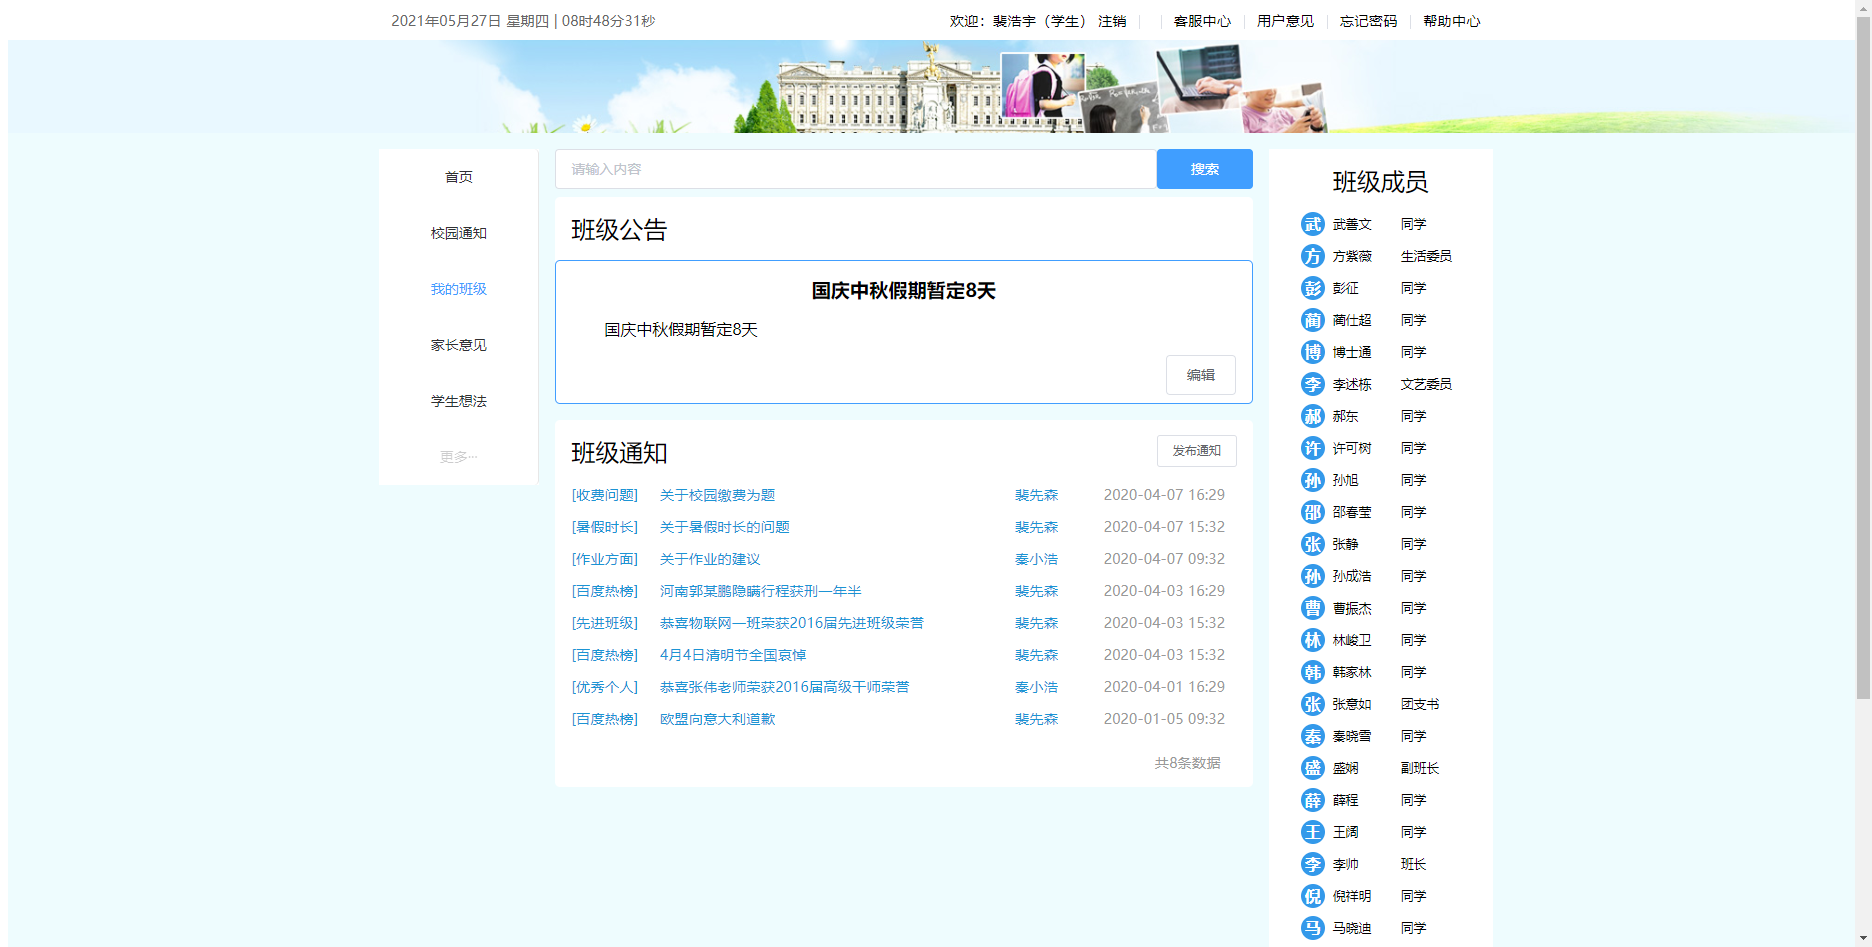Click the avatar icon for 郝东
The image size is (1872, 947).
coord(1312,416)
